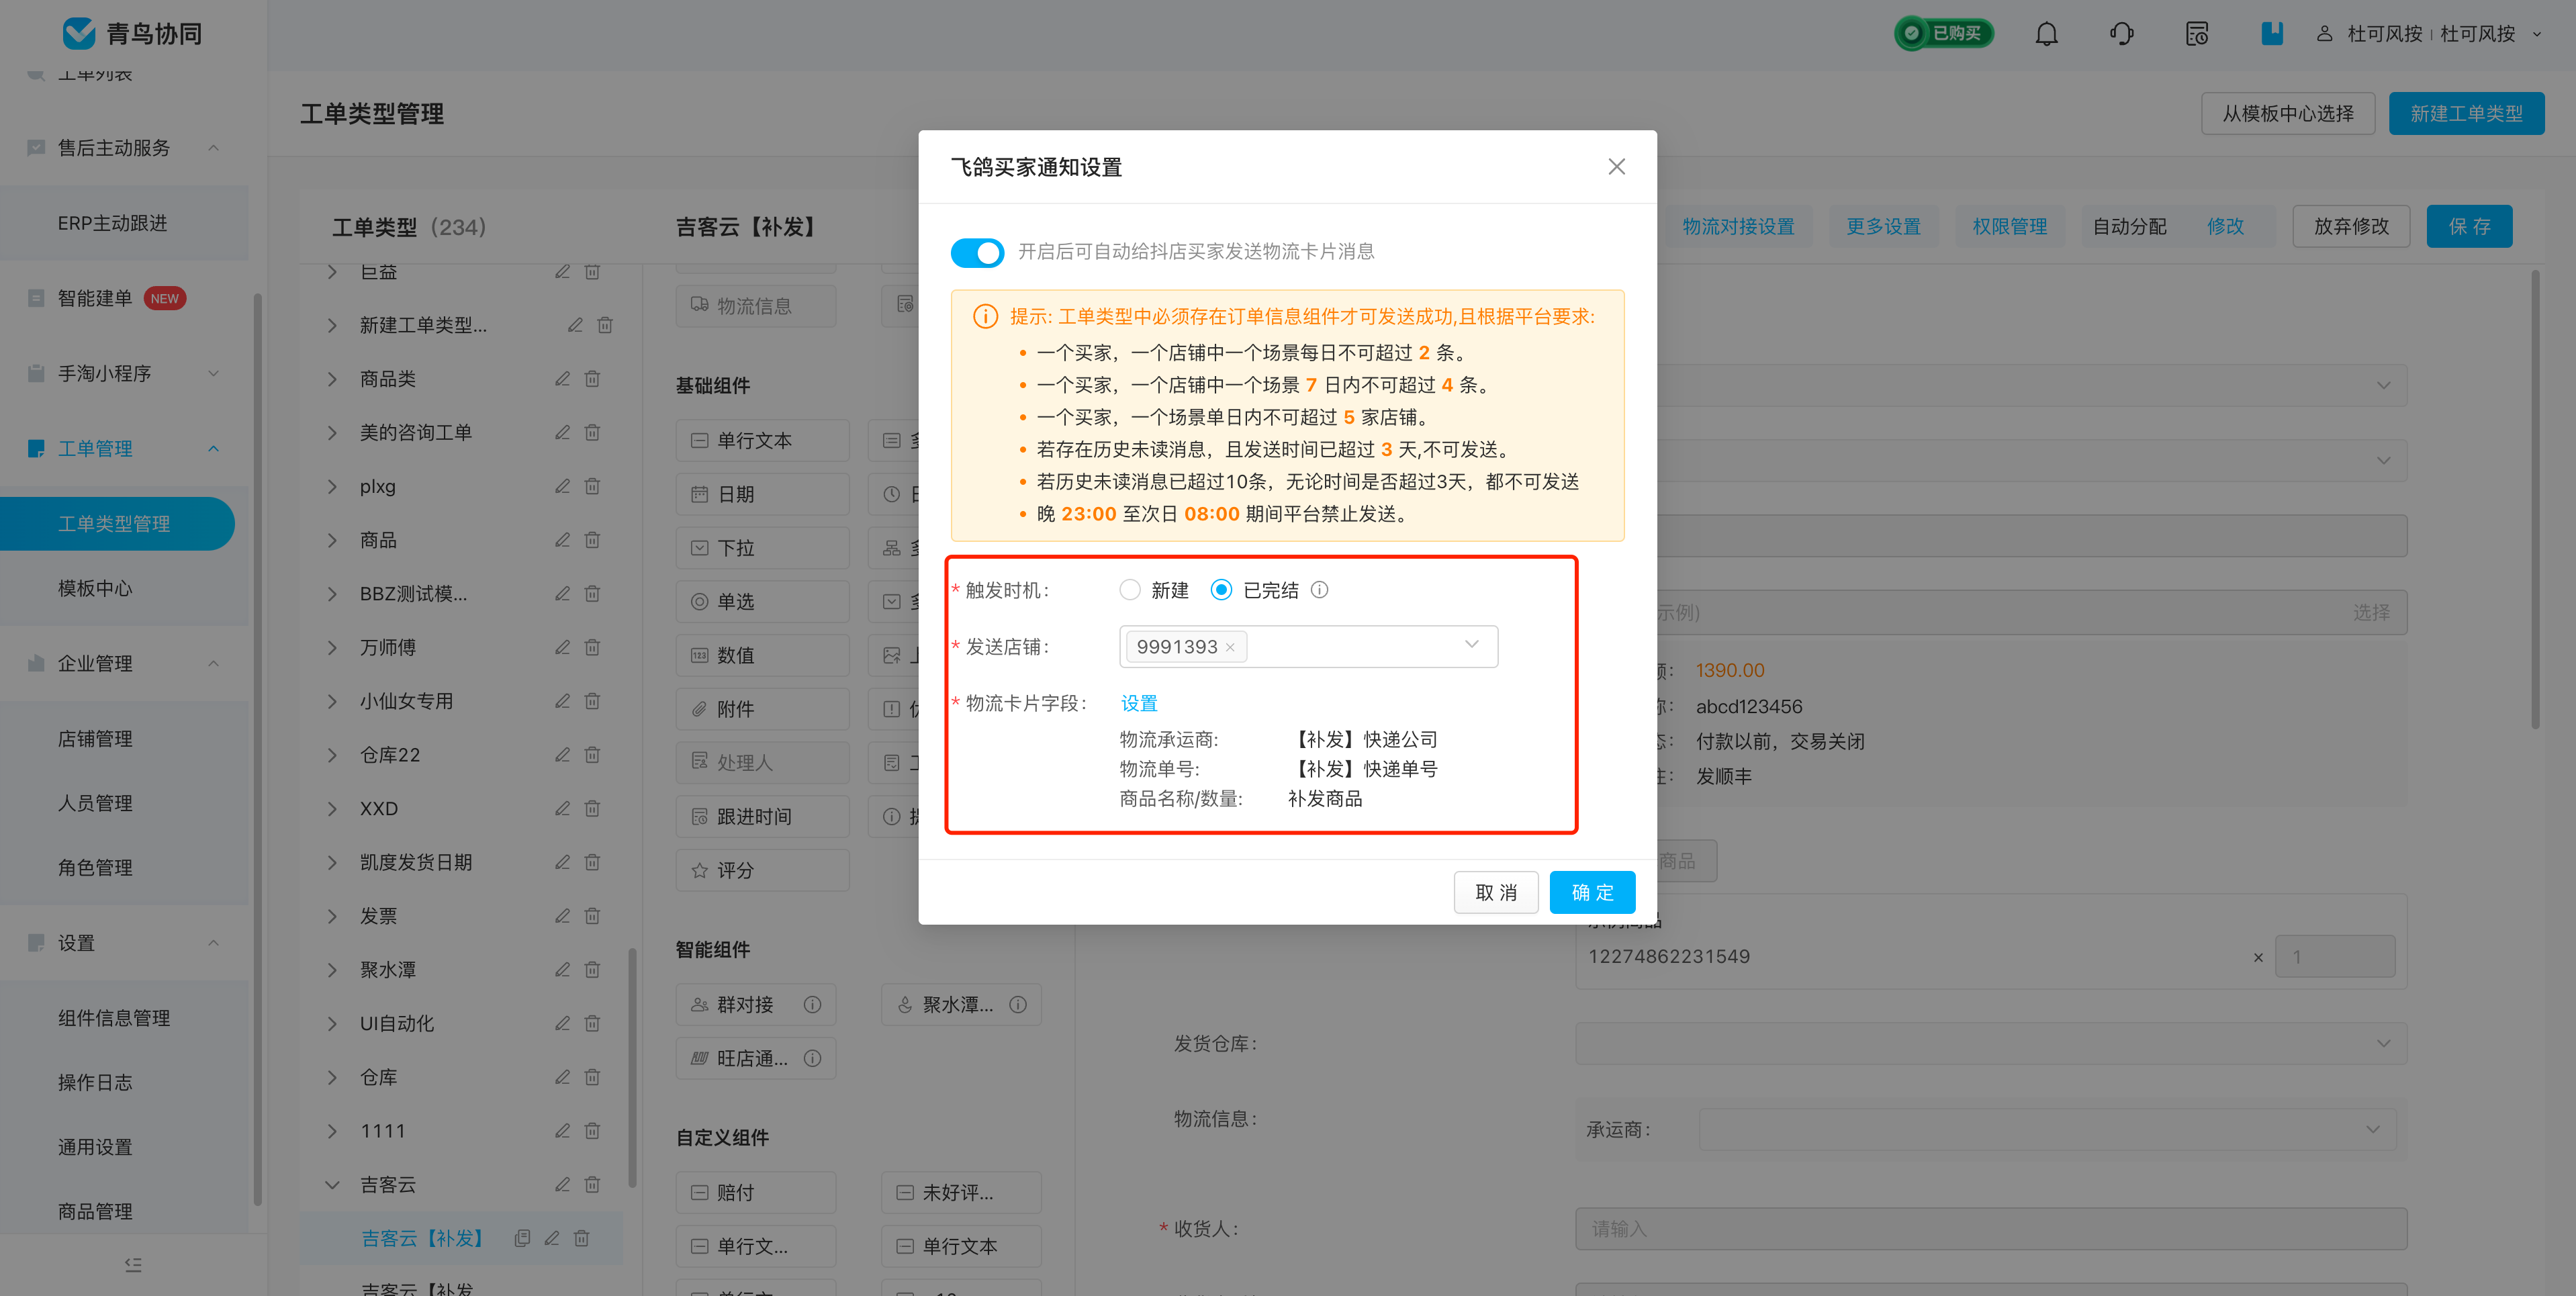Expand the 商品类 tree node
This screenshot has height=1296, width=2576.
[332, 379]
